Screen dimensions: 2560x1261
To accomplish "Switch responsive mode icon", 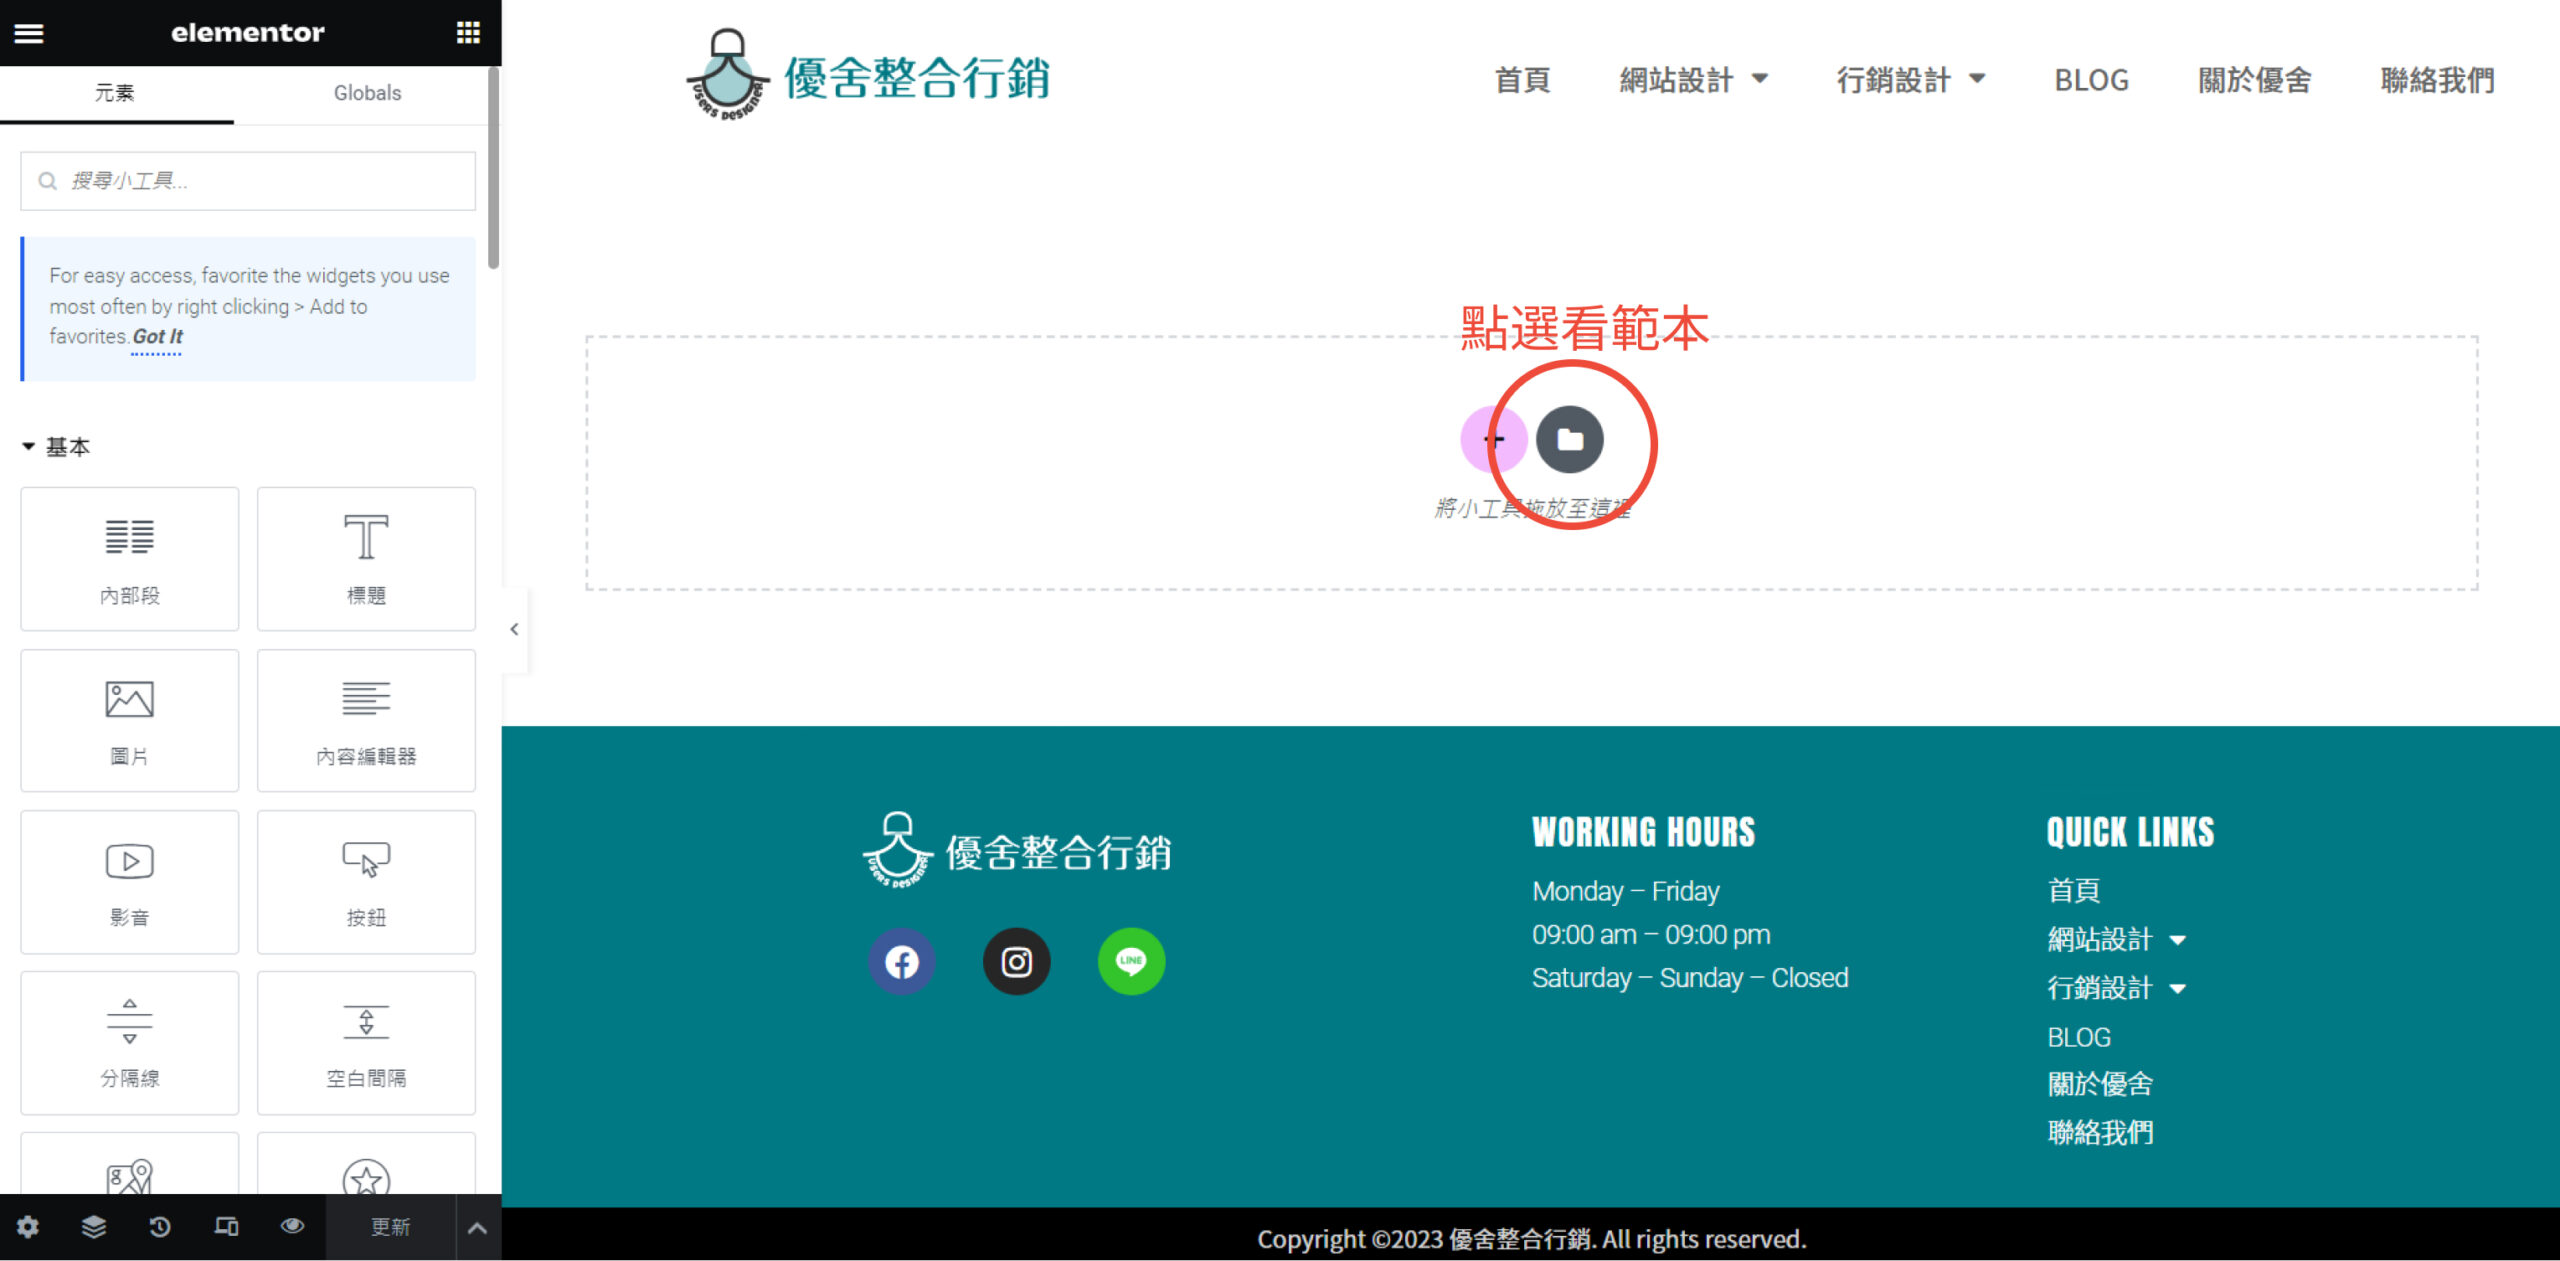I will pyautogui.click(x=226, y=1226).
